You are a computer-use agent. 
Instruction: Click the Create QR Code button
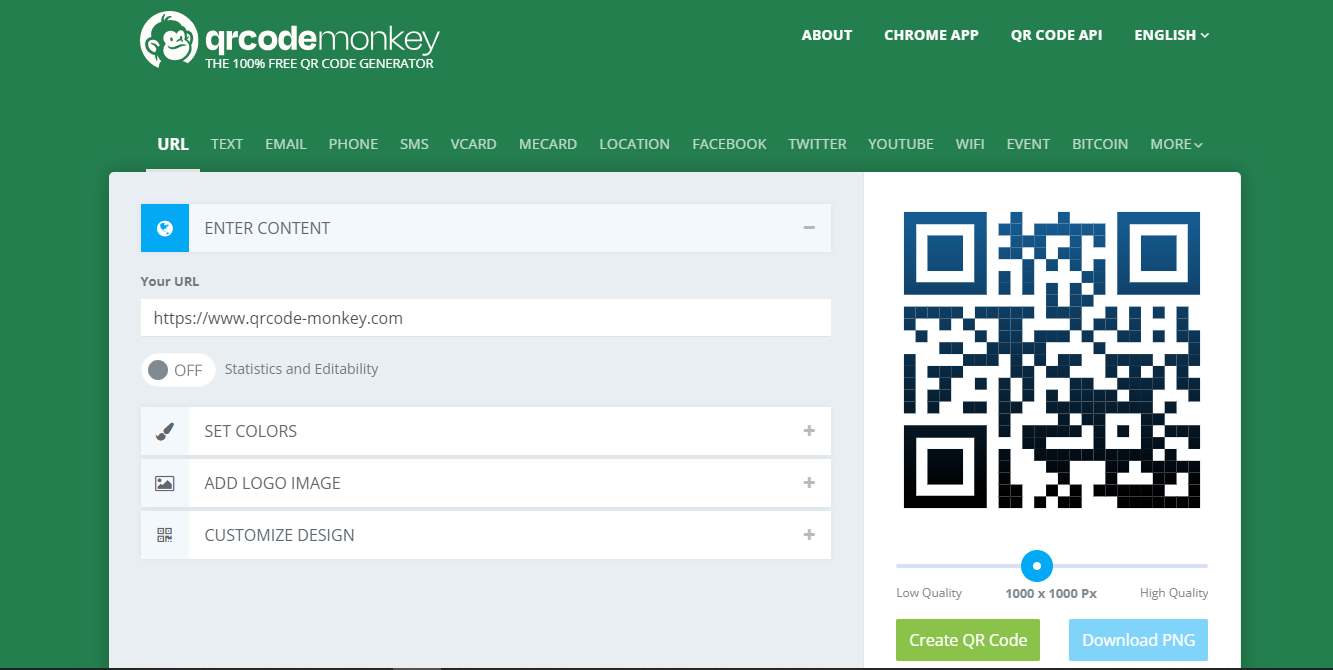tap(968, 640)
